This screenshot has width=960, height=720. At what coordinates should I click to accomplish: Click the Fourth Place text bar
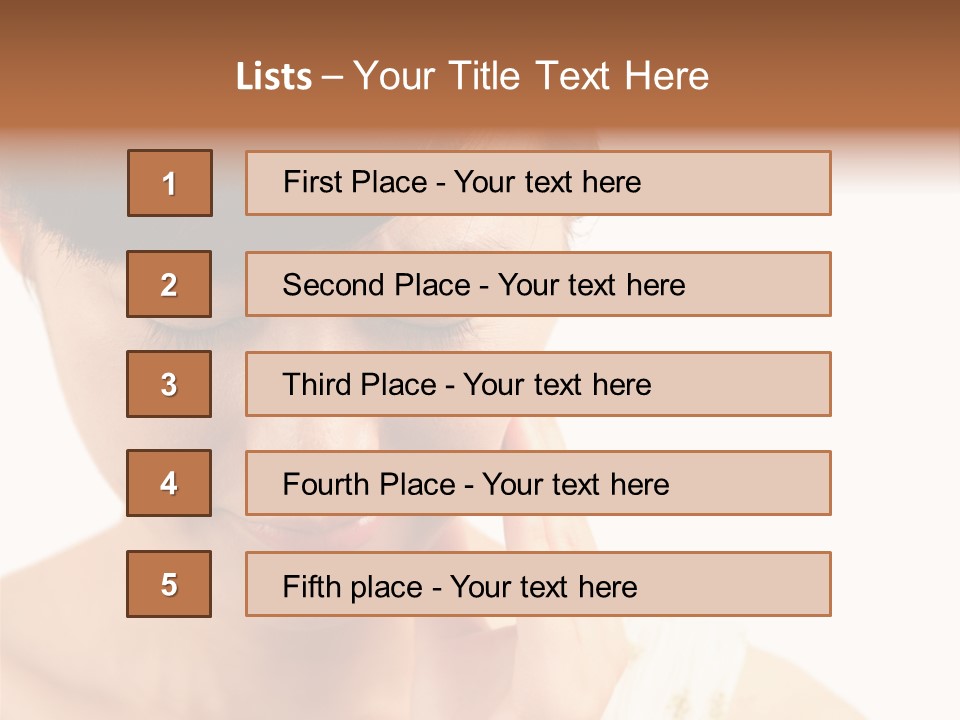(538, 483)
